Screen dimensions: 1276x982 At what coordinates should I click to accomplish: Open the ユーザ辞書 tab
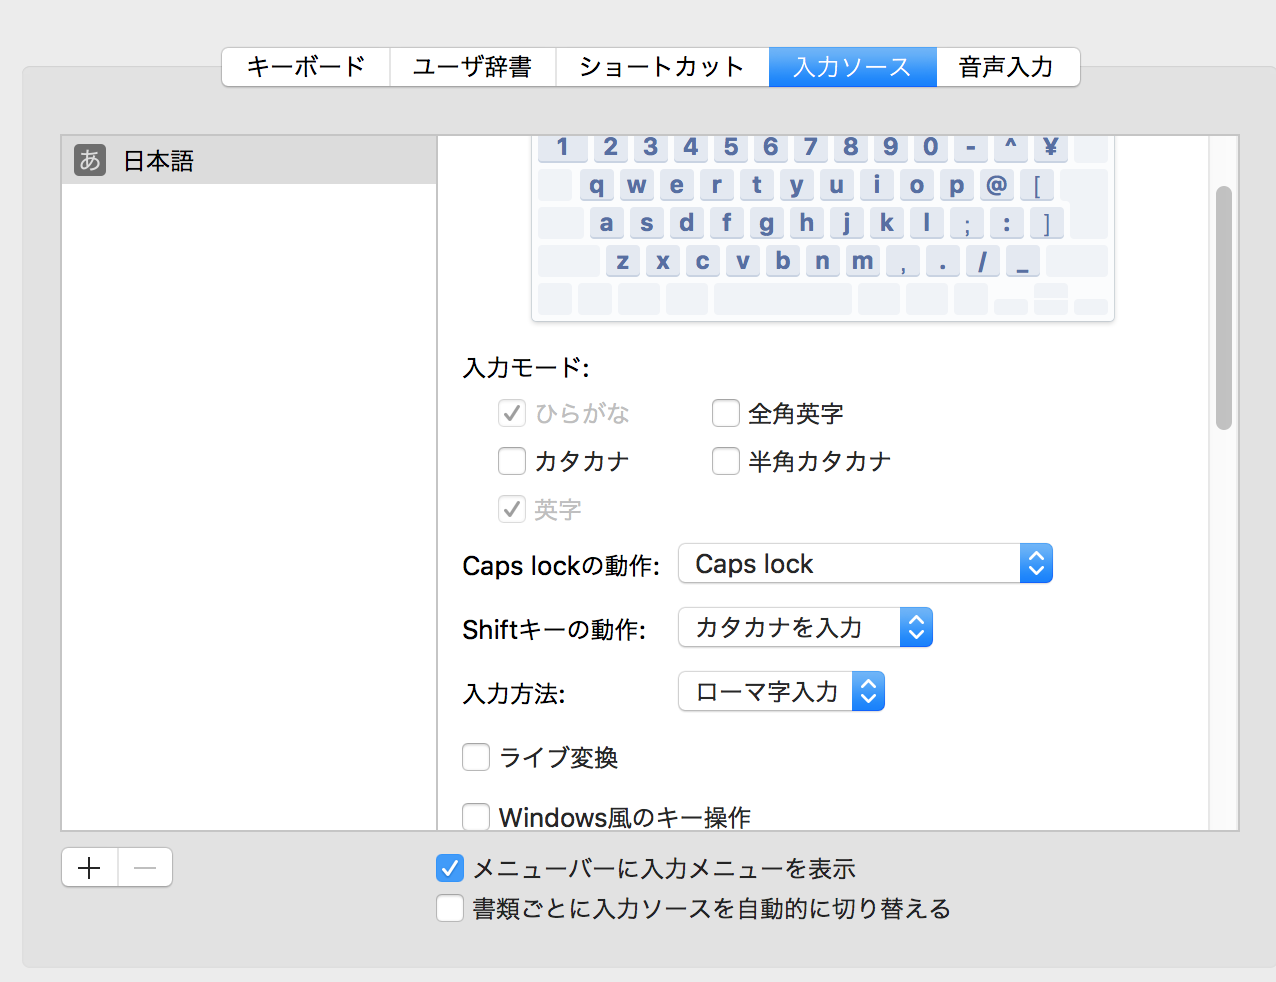(x=472, y=67)
